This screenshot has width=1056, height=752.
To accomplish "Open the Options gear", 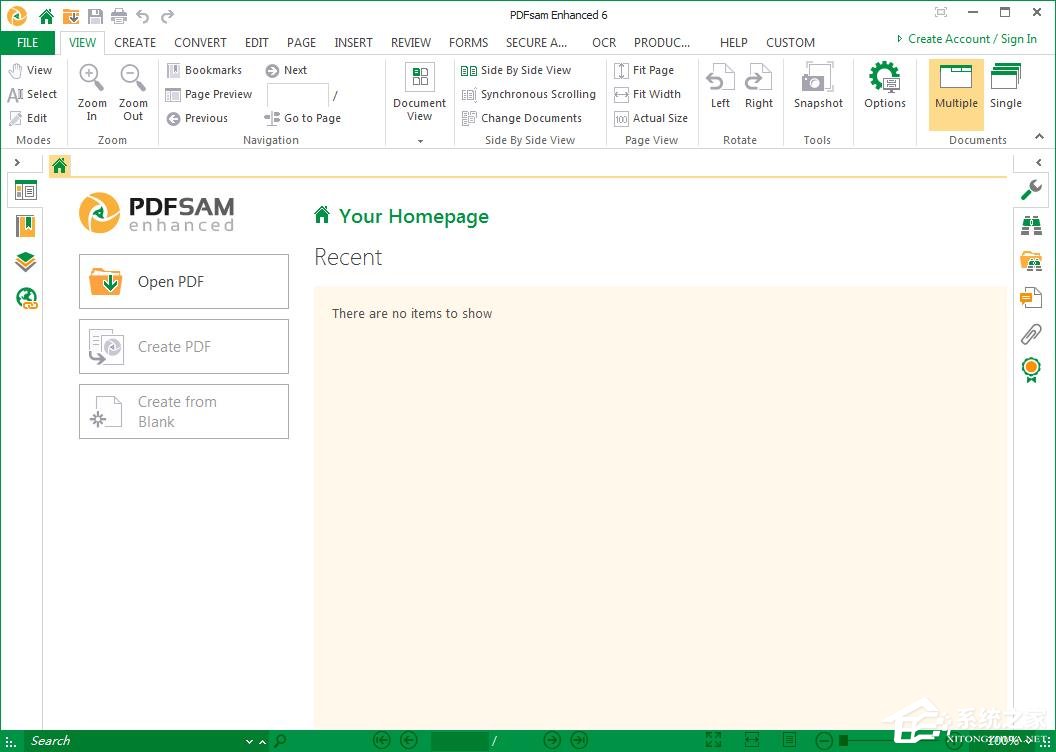I will [x=885, y=86].
